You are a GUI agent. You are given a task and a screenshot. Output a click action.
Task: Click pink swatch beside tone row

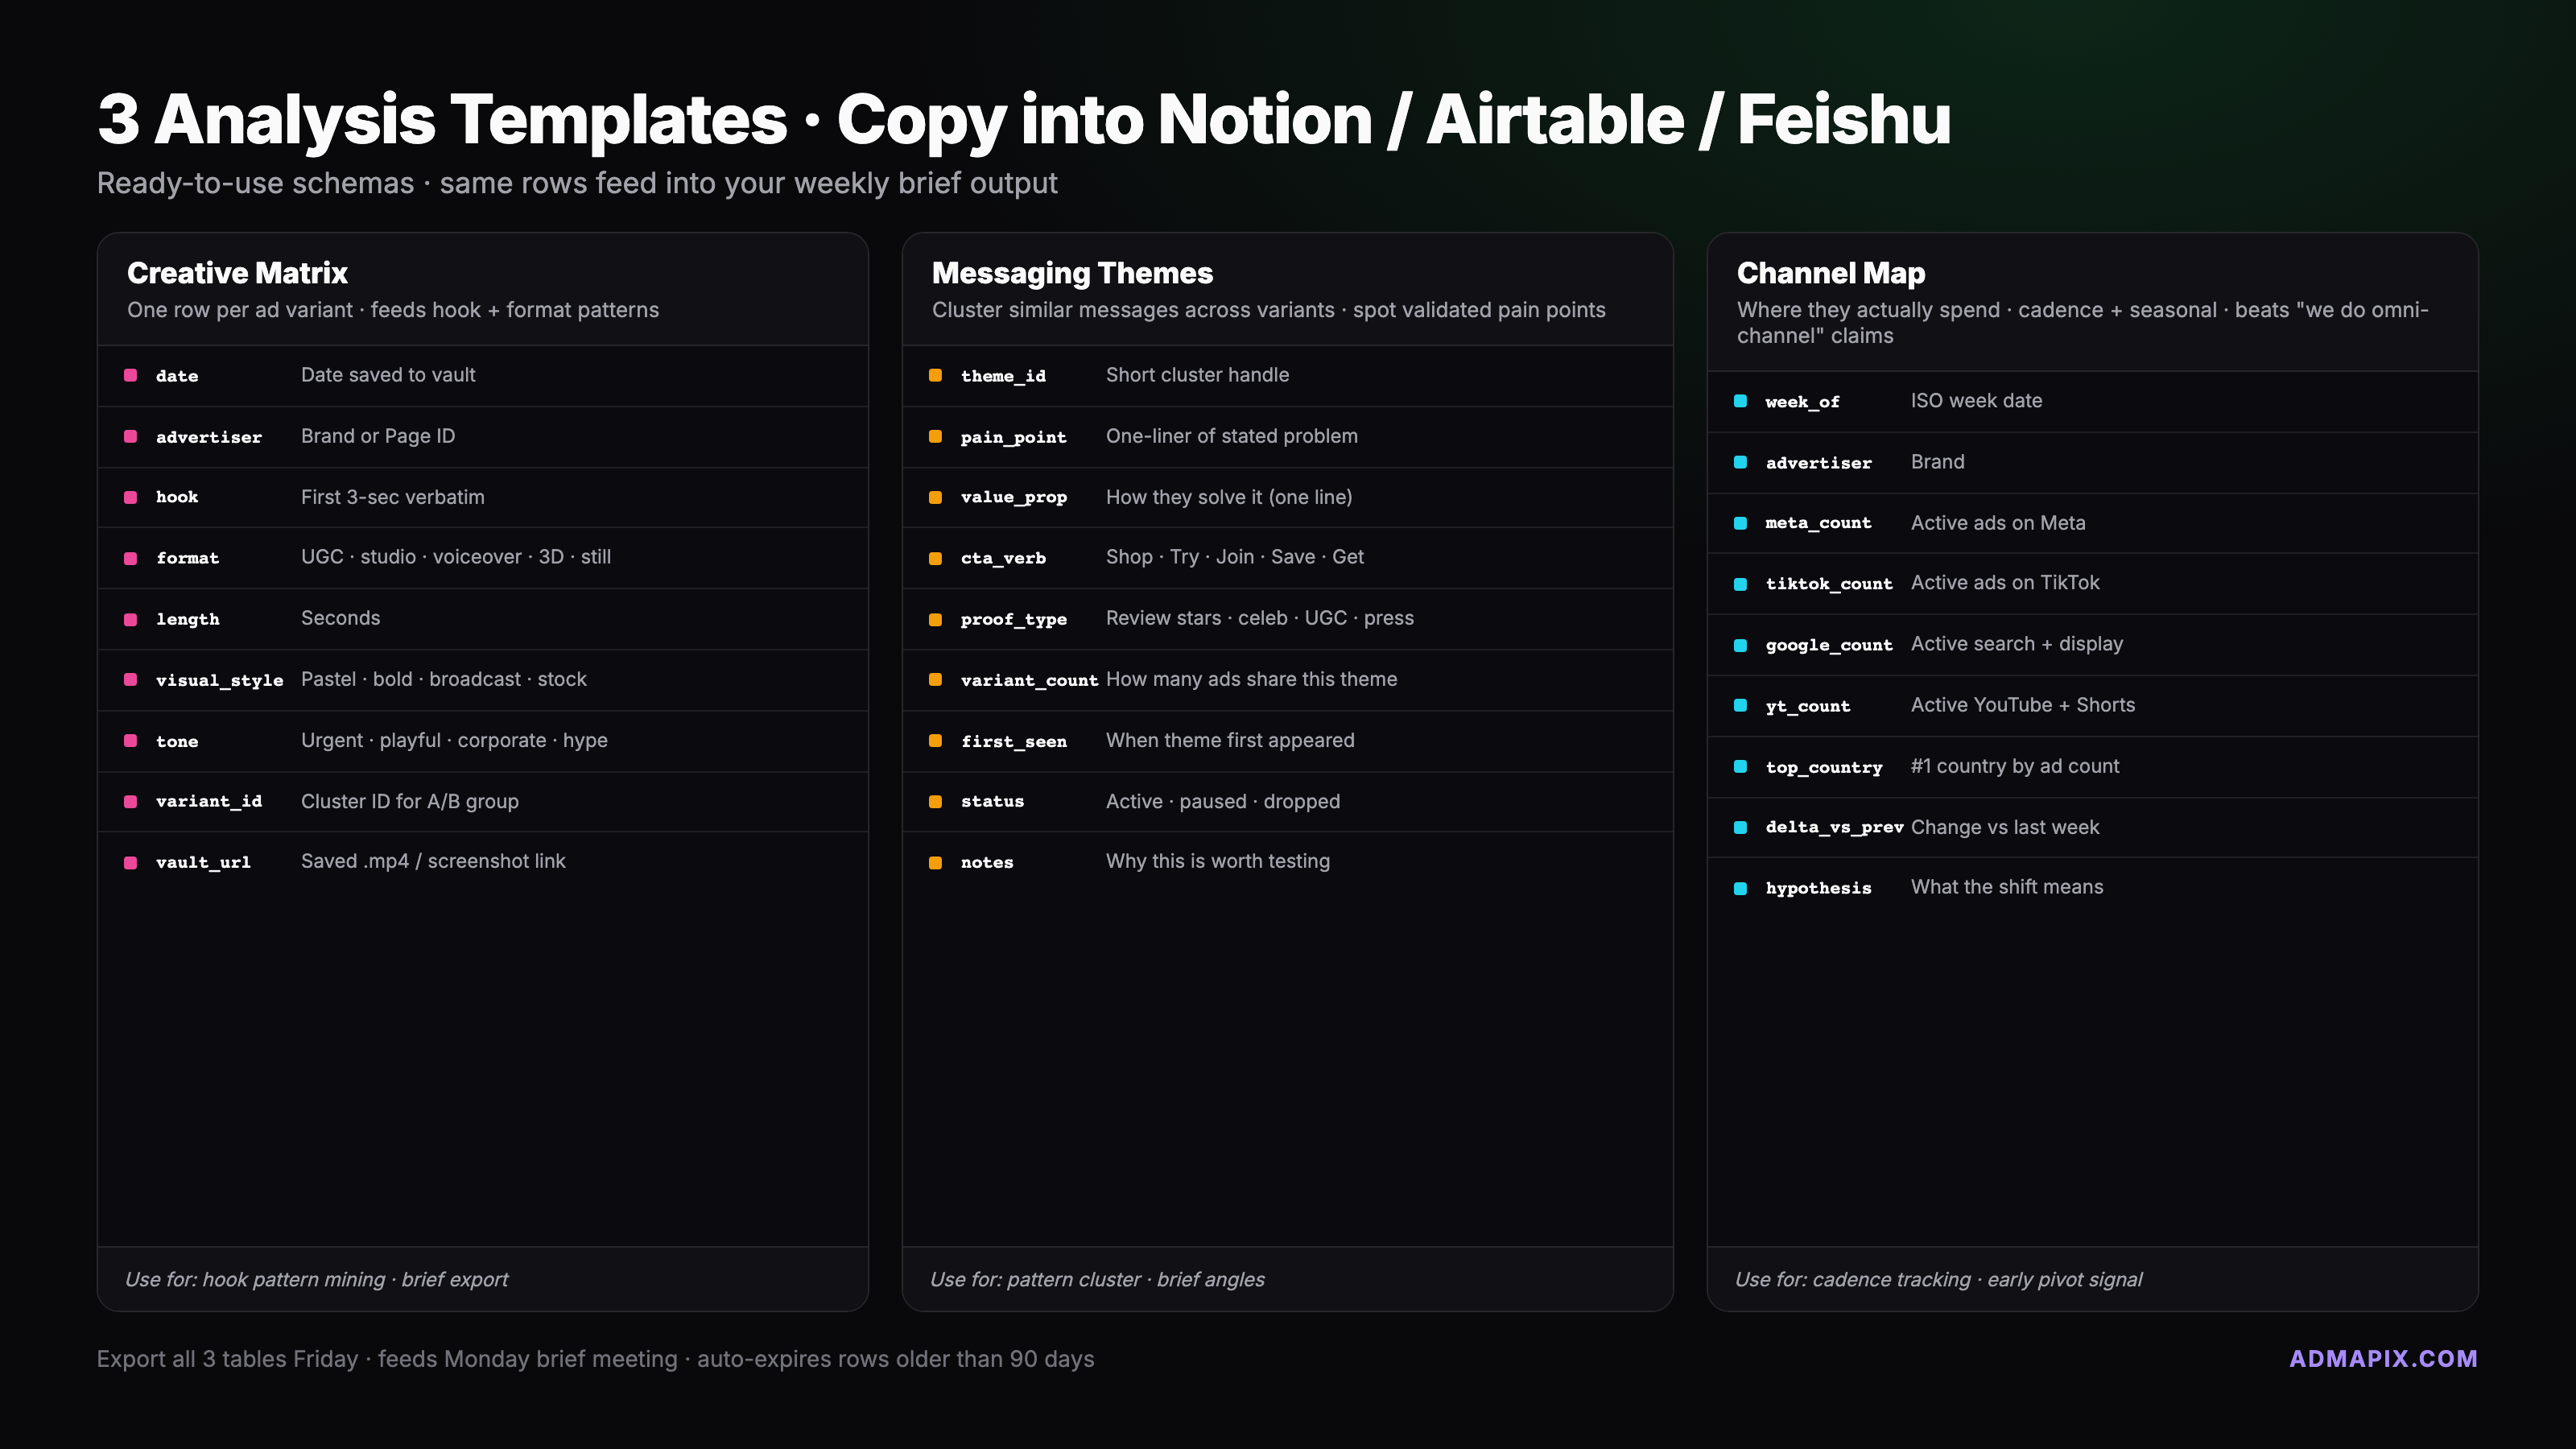(x=130, y=741)
